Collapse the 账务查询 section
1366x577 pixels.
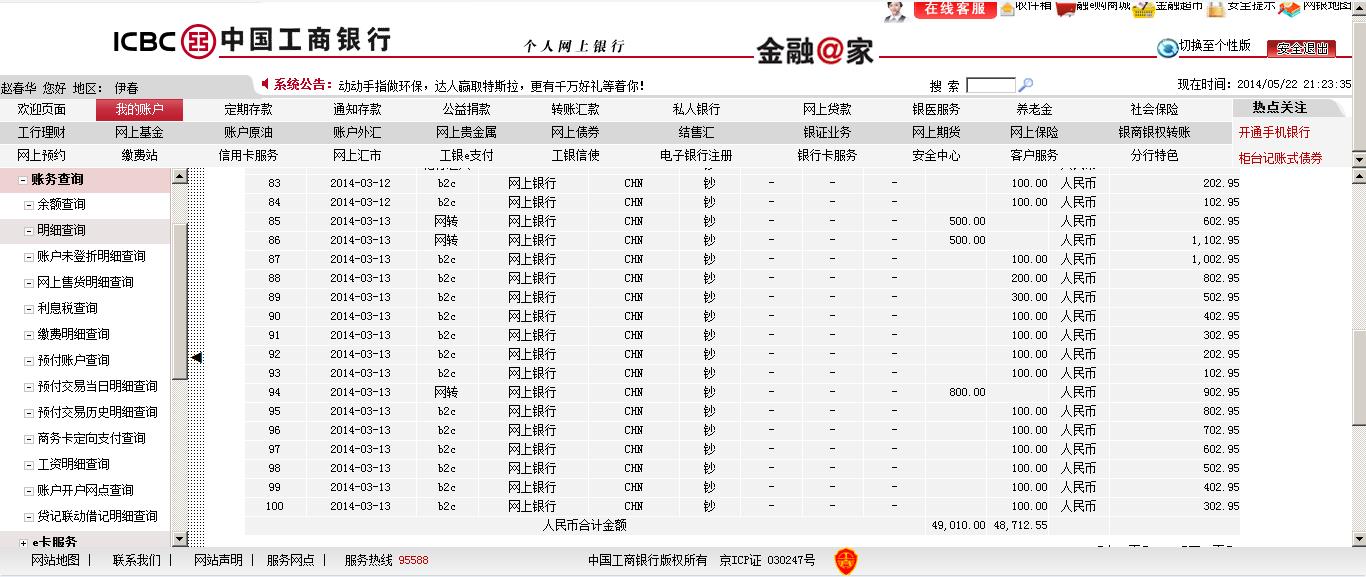pyautogui.click(x=22, y=180)
